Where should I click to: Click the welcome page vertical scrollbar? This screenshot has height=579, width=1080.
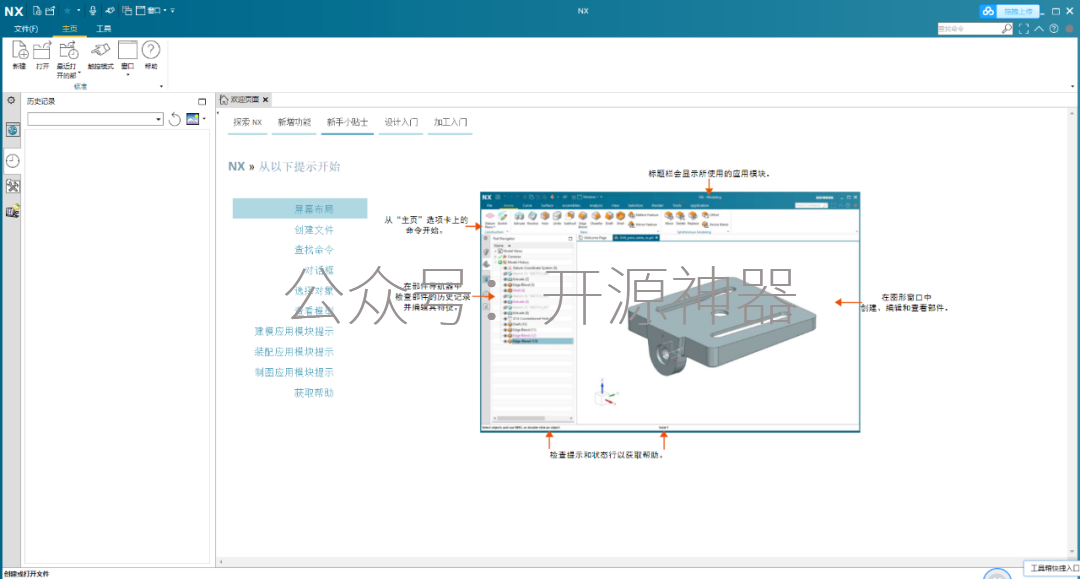pyautogui.click(x=1072, y=333)
